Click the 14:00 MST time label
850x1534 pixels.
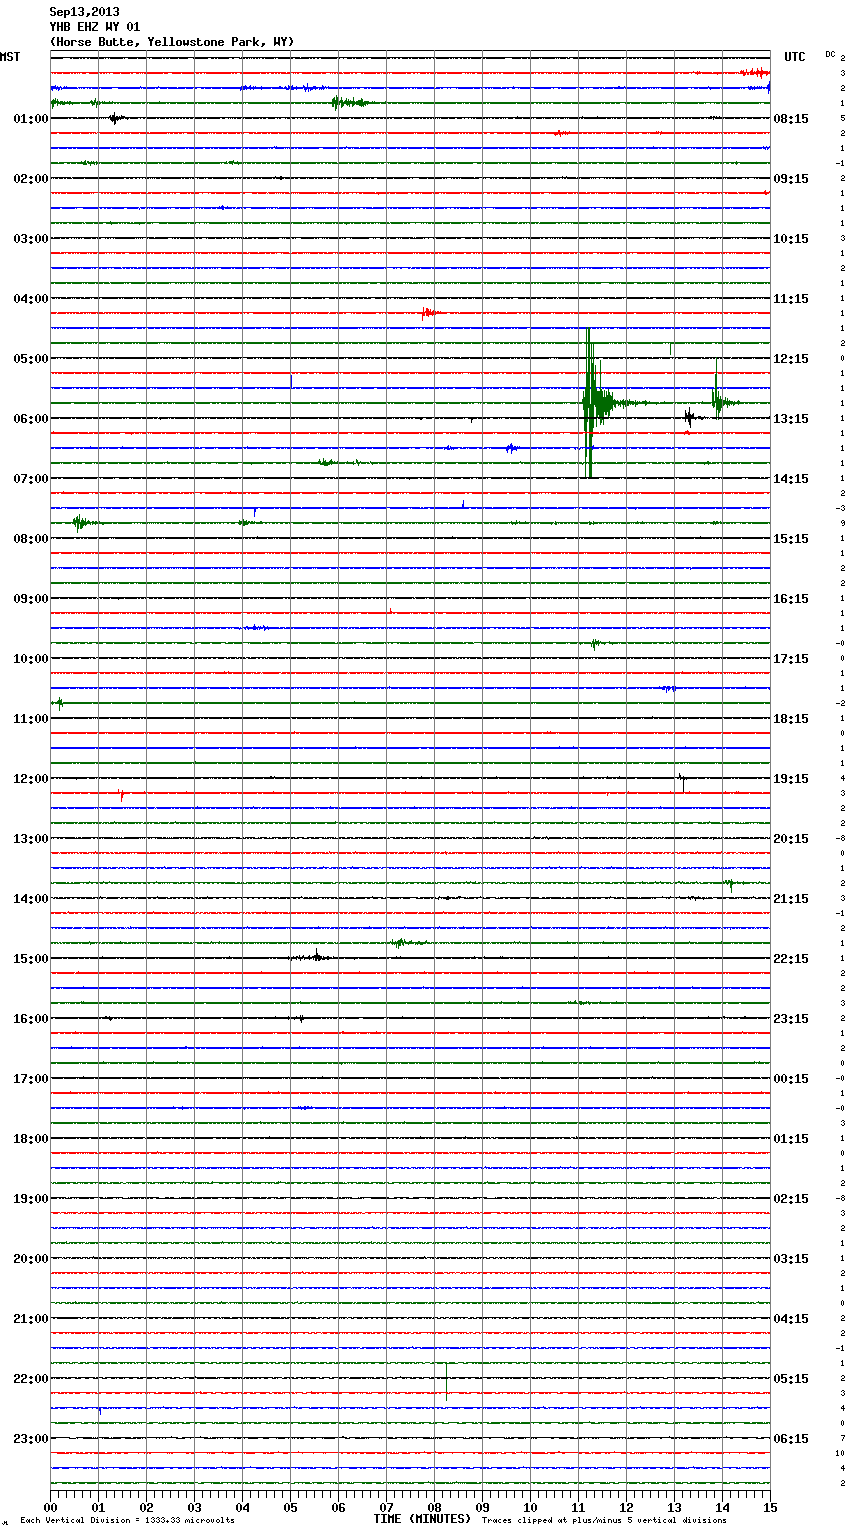click(x=31, y=899)
